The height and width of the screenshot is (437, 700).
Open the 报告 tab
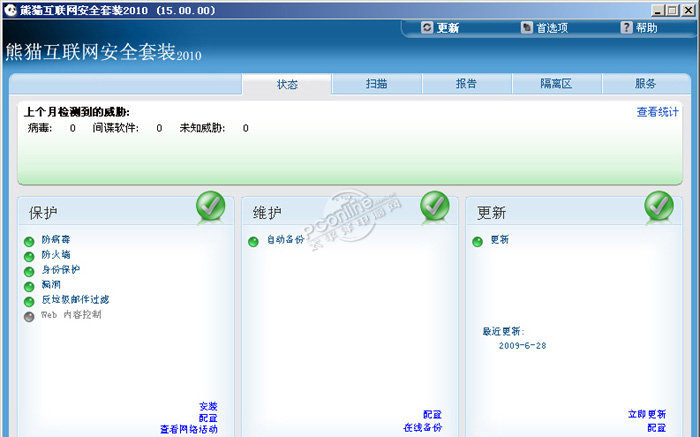[x=467, y=84]
